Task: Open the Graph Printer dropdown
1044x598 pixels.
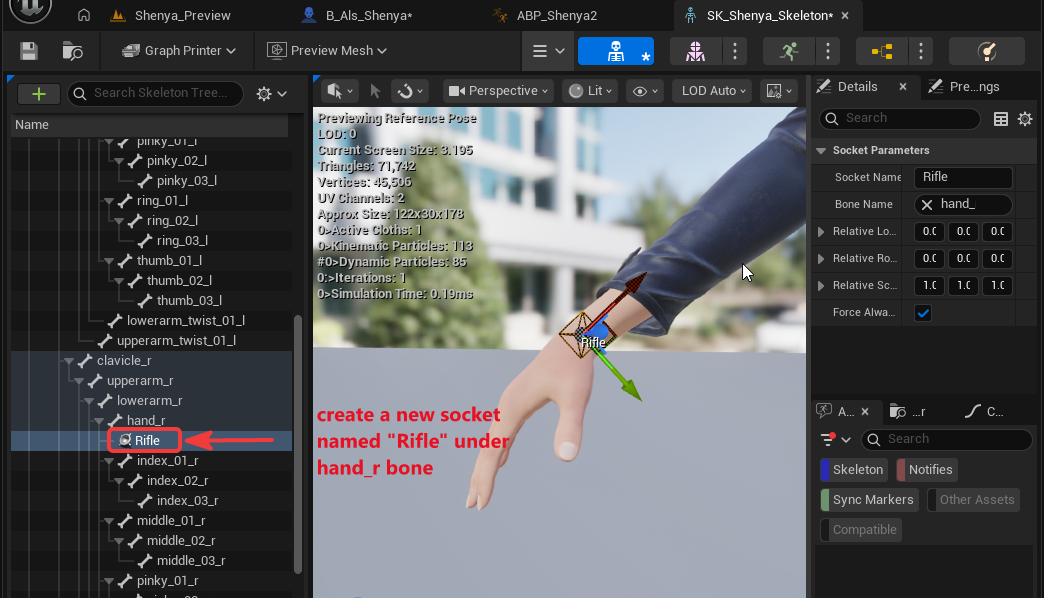Action: point(178,51)
